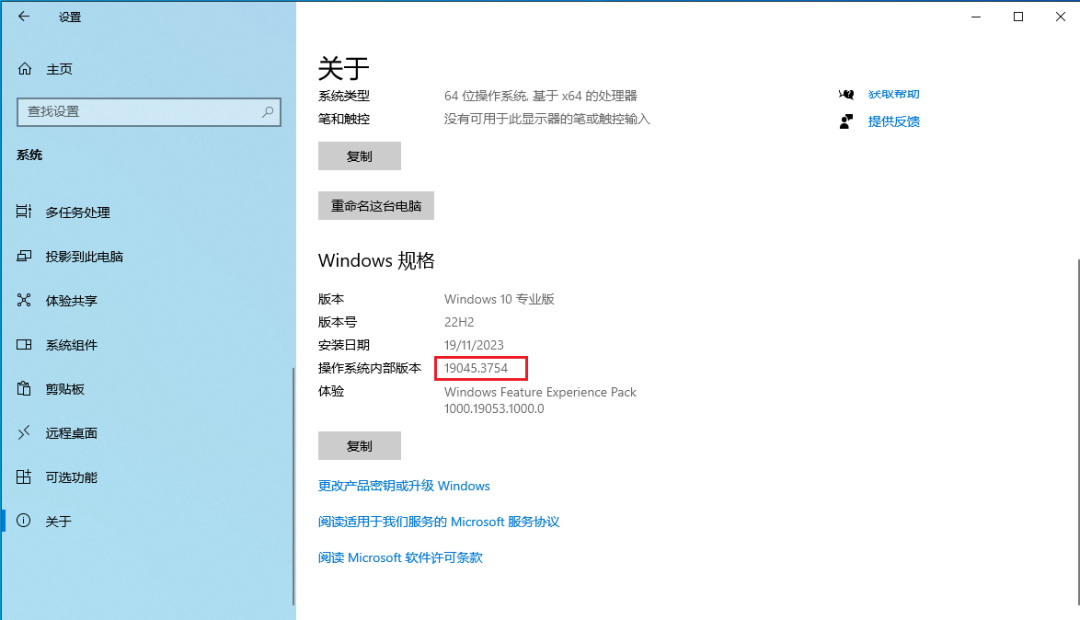The height and width of the screenshot is (620, 1080).
Task: Click the main page vertical scrollbar
Action: (1077, 433)
